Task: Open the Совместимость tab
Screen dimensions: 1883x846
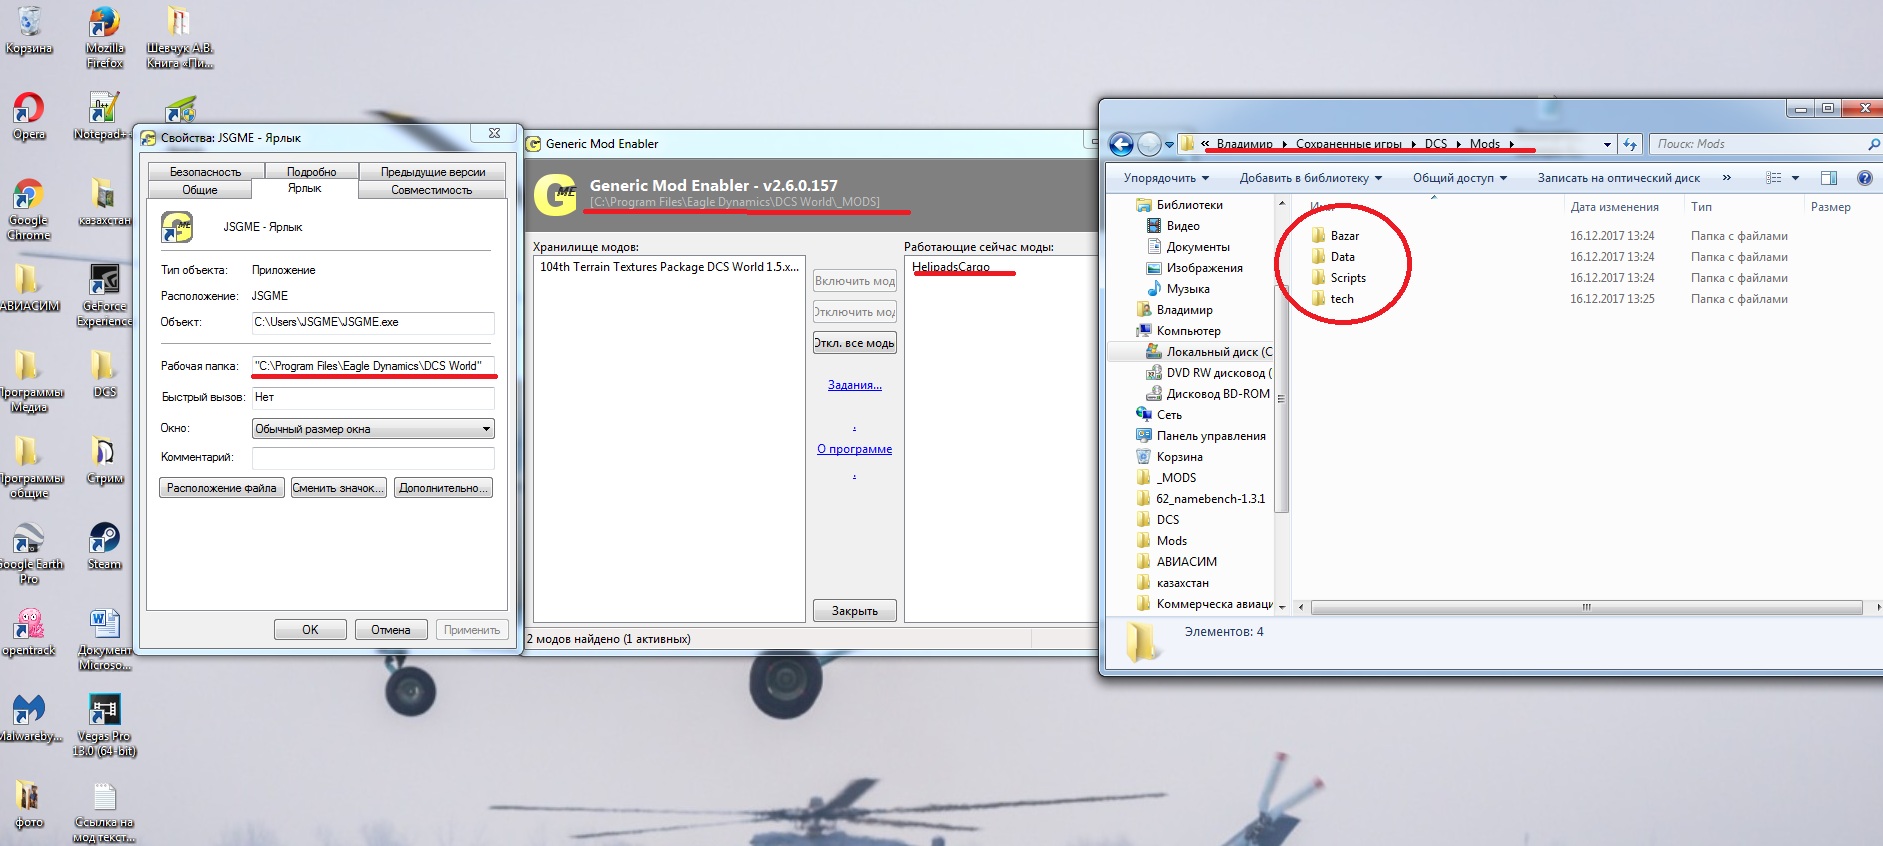Action: (432, 190)
